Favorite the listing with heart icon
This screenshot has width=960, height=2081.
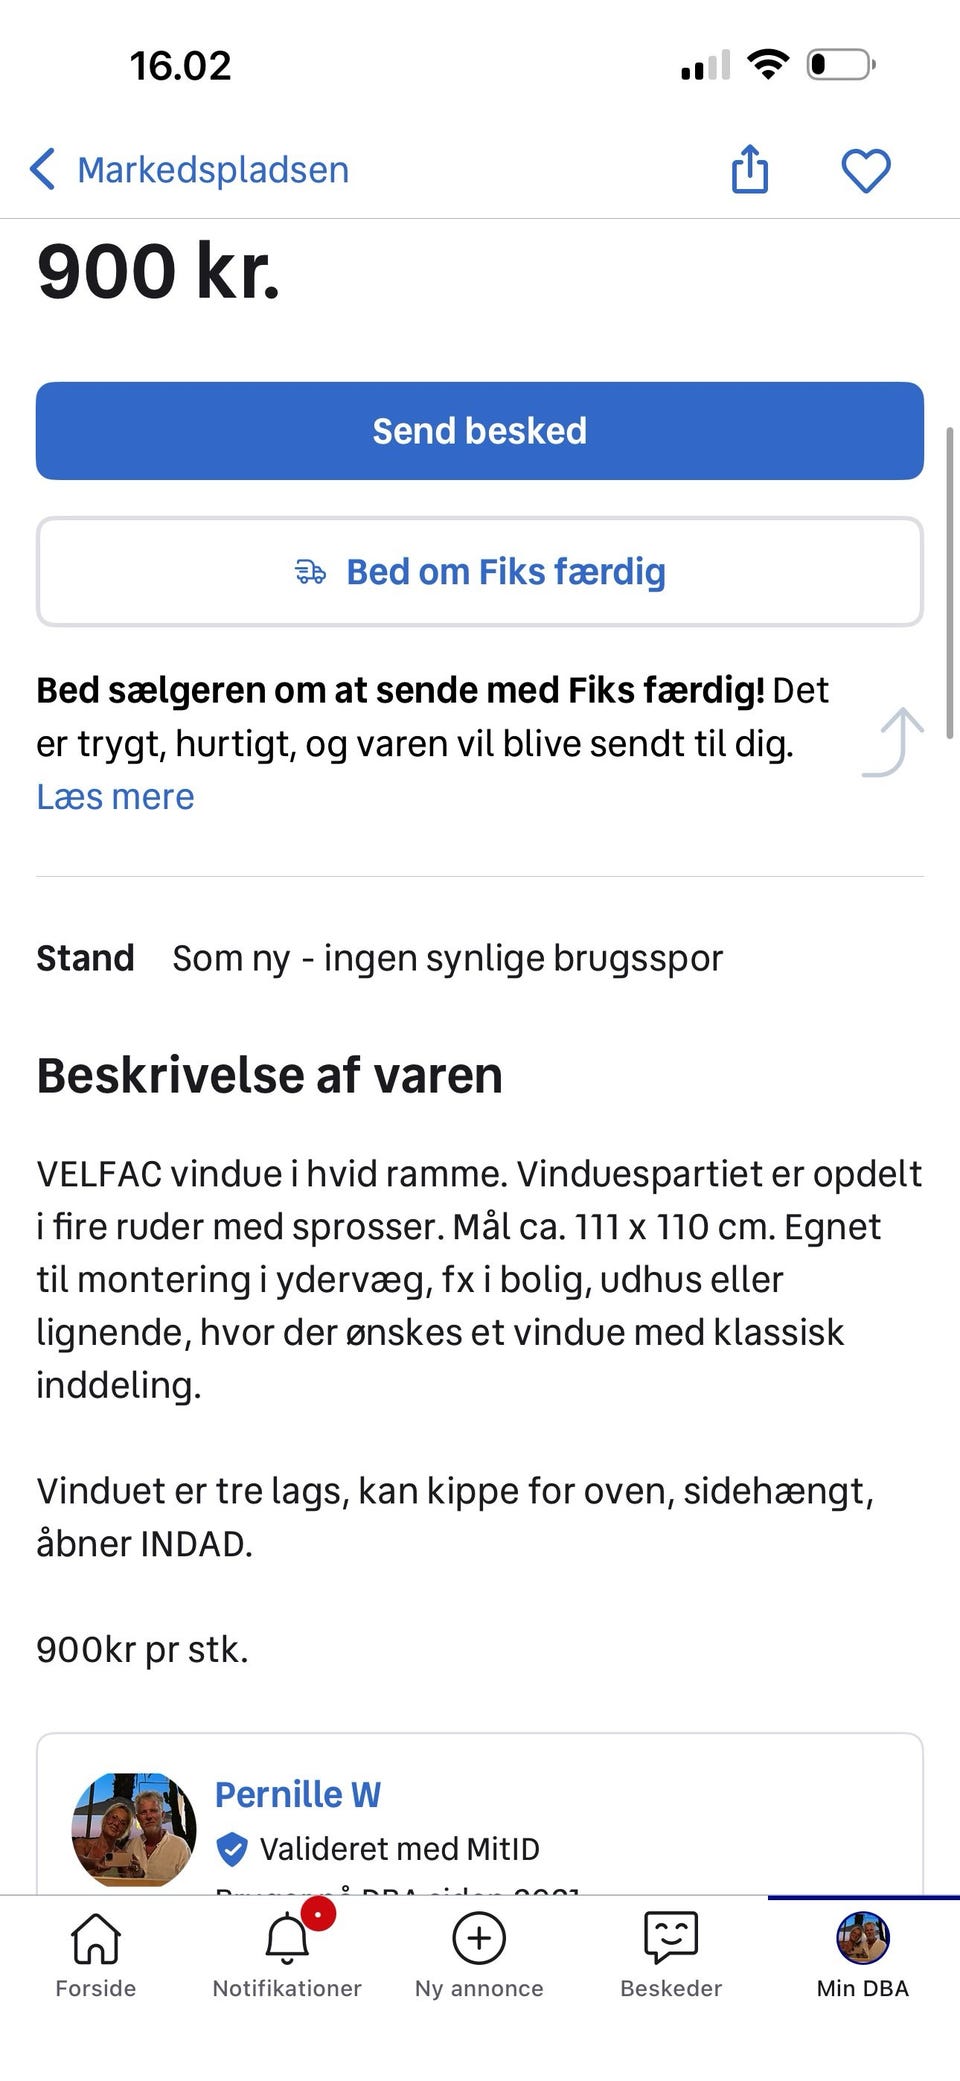[x=865, y=170]
